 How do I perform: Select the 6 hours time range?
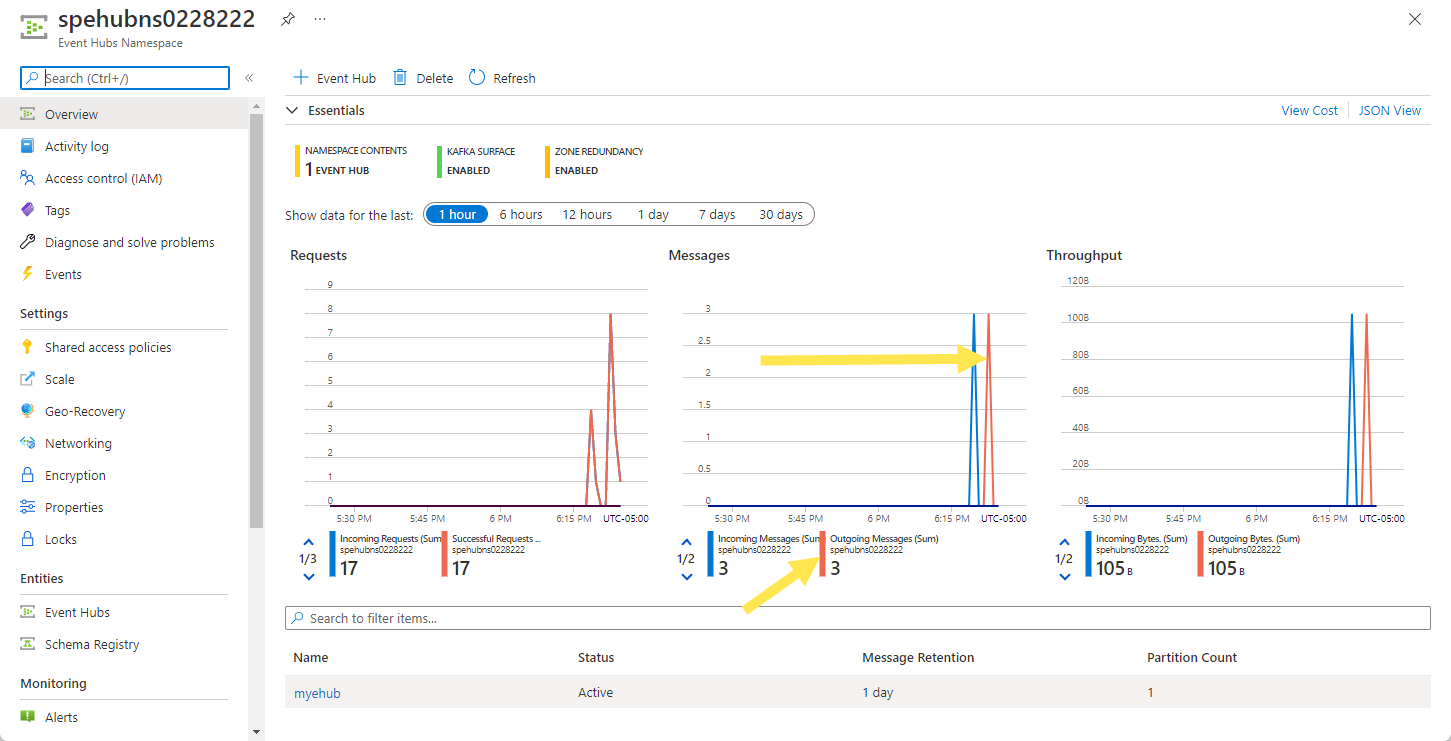click(521, 214)
